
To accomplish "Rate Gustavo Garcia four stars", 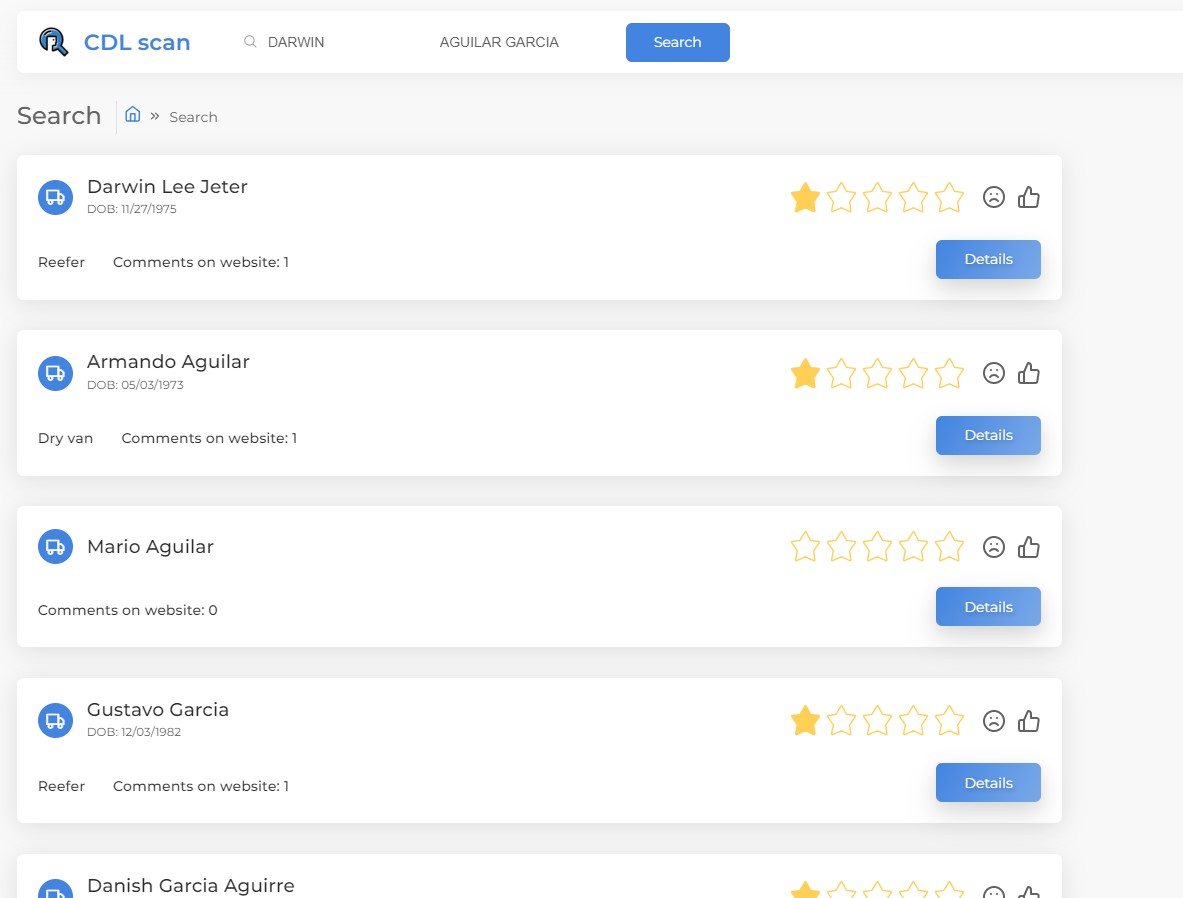I will [x=913, y=721].
